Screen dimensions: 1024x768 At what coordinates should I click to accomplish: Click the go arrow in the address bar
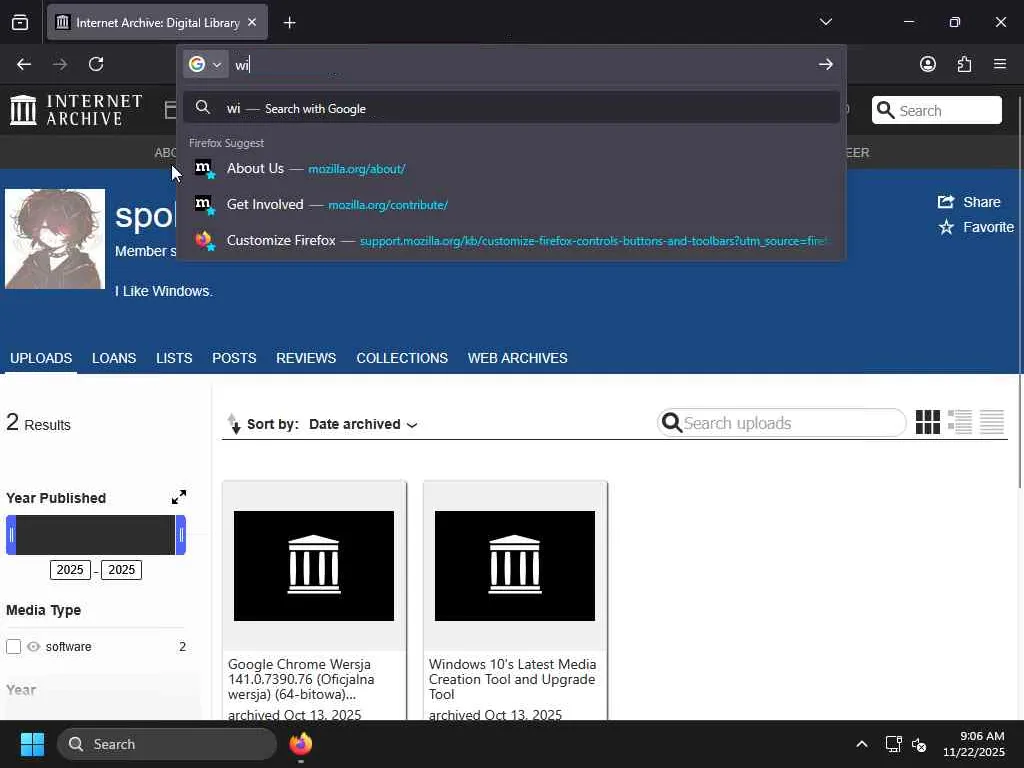pos(825,64)
